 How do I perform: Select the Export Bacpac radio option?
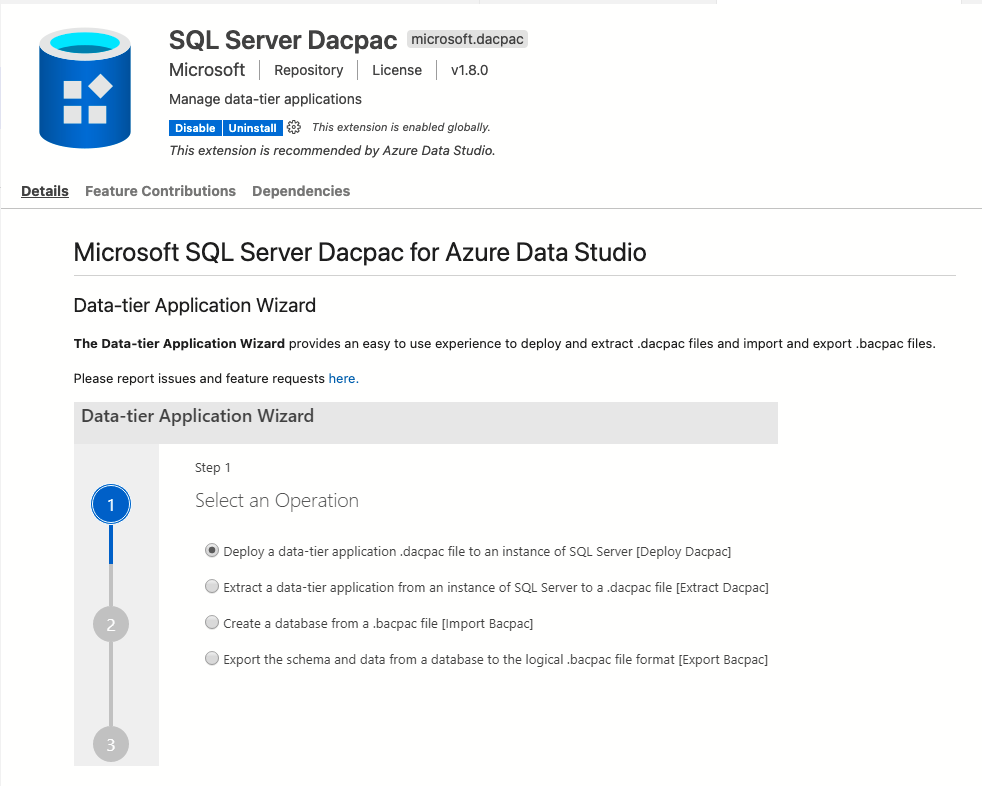tap(211, 659)
